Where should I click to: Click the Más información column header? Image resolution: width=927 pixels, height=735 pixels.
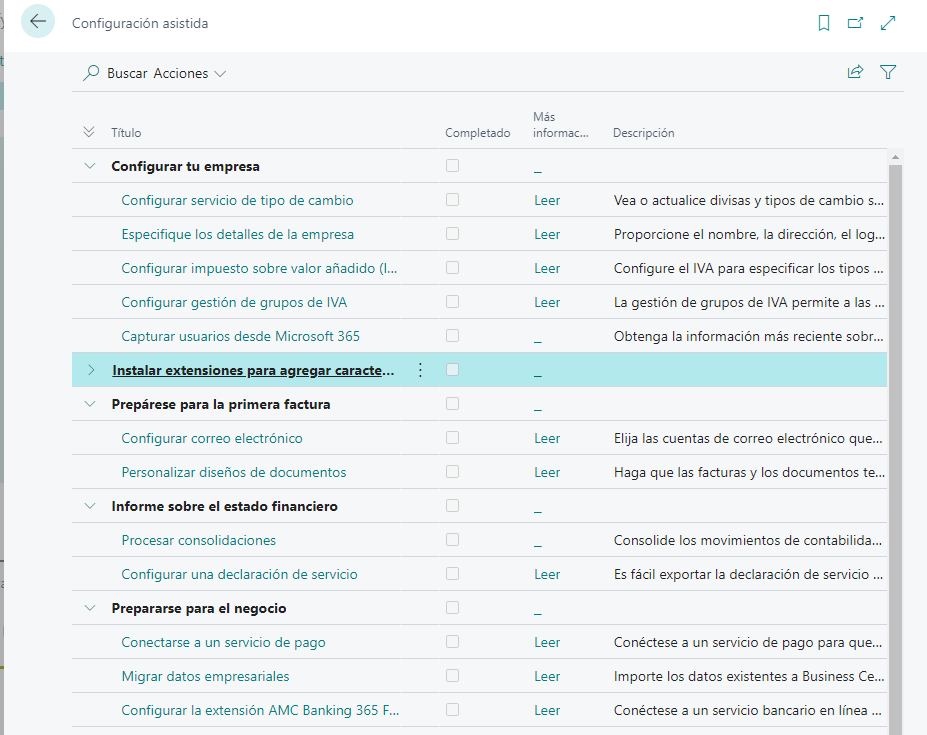(560, 125)
